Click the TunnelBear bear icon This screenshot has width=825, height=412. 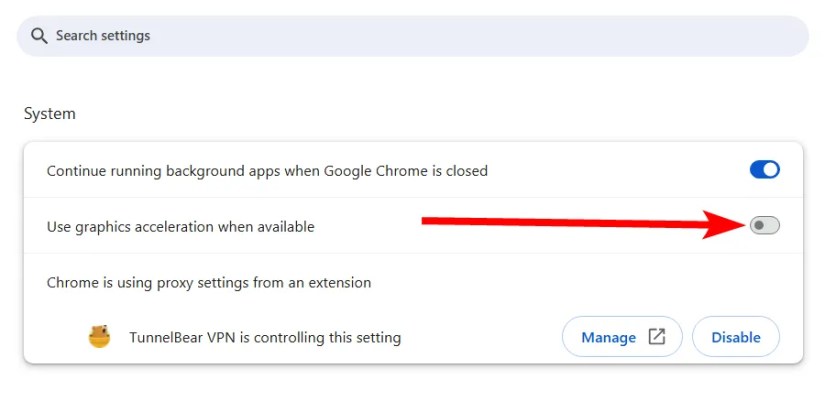pyautogui.click(x=99, y=337)
